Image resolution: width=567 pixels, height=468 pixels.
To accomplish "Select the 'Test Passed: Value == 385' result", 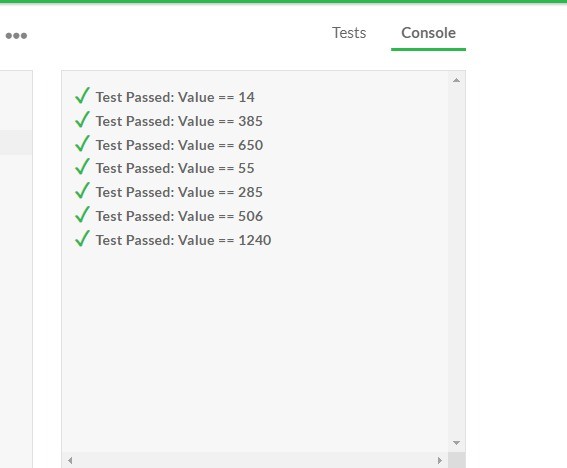I will pos(179,121).
